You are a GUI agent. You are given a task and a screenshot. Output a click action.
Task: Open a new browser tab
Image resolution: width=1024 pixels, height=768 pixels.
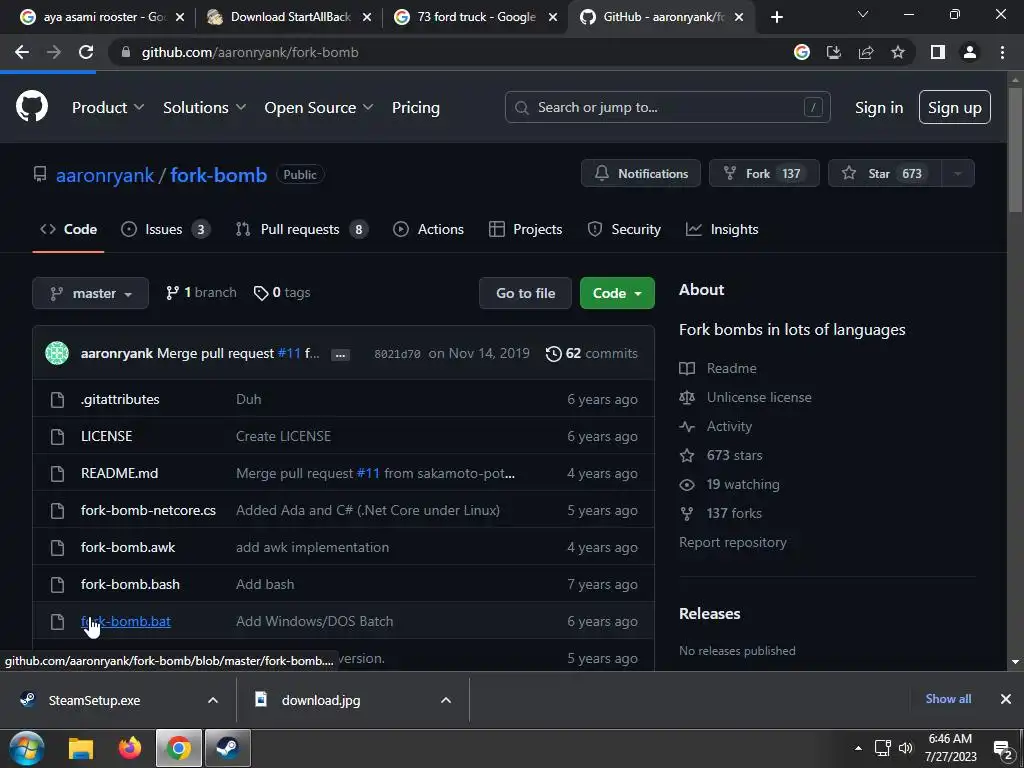point(776,17)
